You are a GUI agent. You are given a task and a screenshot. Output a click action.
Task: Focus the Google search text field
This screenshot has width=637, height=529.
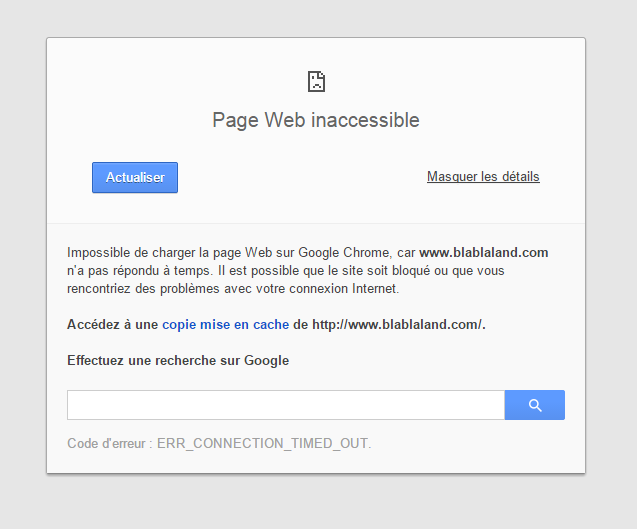point(286,405)
